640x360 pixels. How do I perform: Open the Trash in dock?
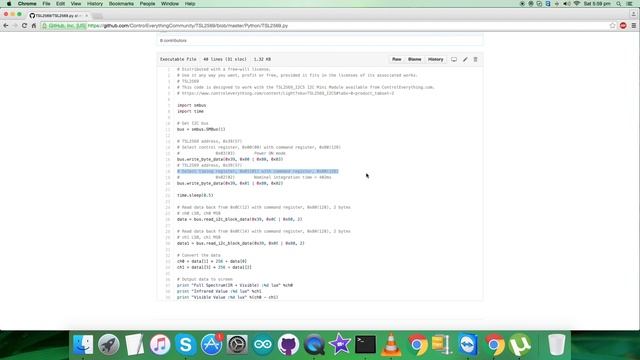coord(556,344)
